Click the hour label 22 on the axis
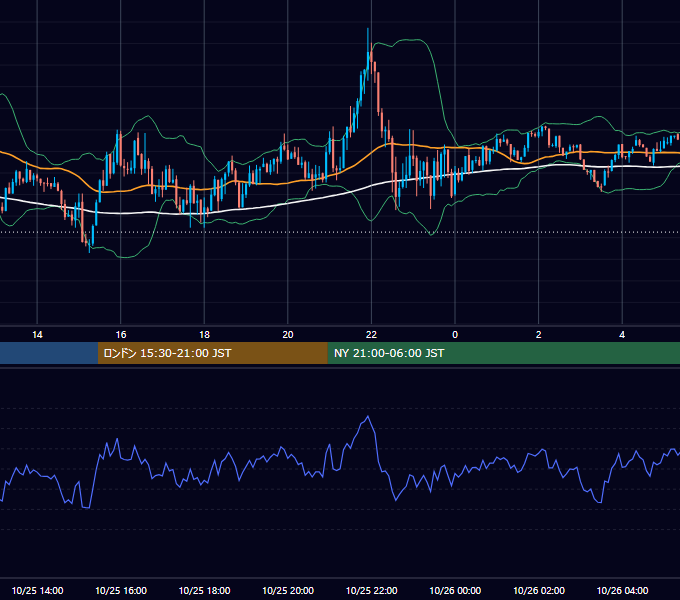Image resolution: width=680 pixels, height=600 pixels. [x=371, y=335]
